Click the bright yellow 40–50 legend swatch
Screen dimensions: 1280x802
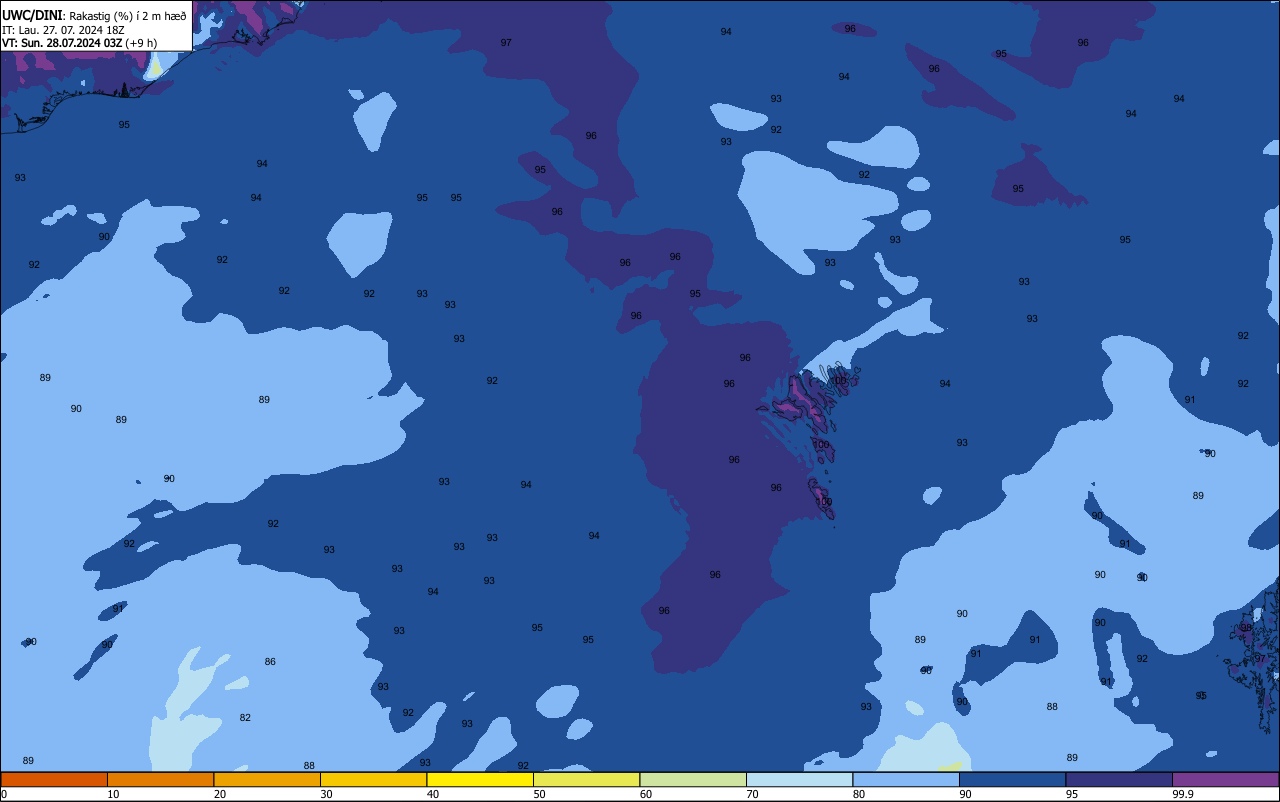480,779
